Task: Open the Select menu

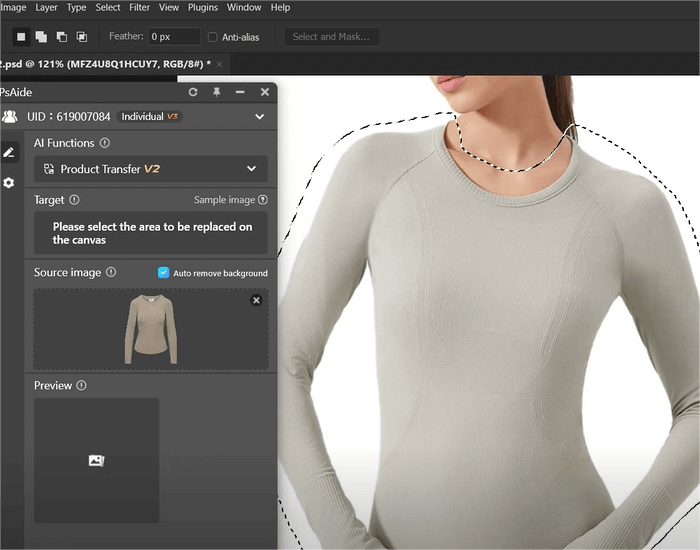Action: tap(108, 8)
